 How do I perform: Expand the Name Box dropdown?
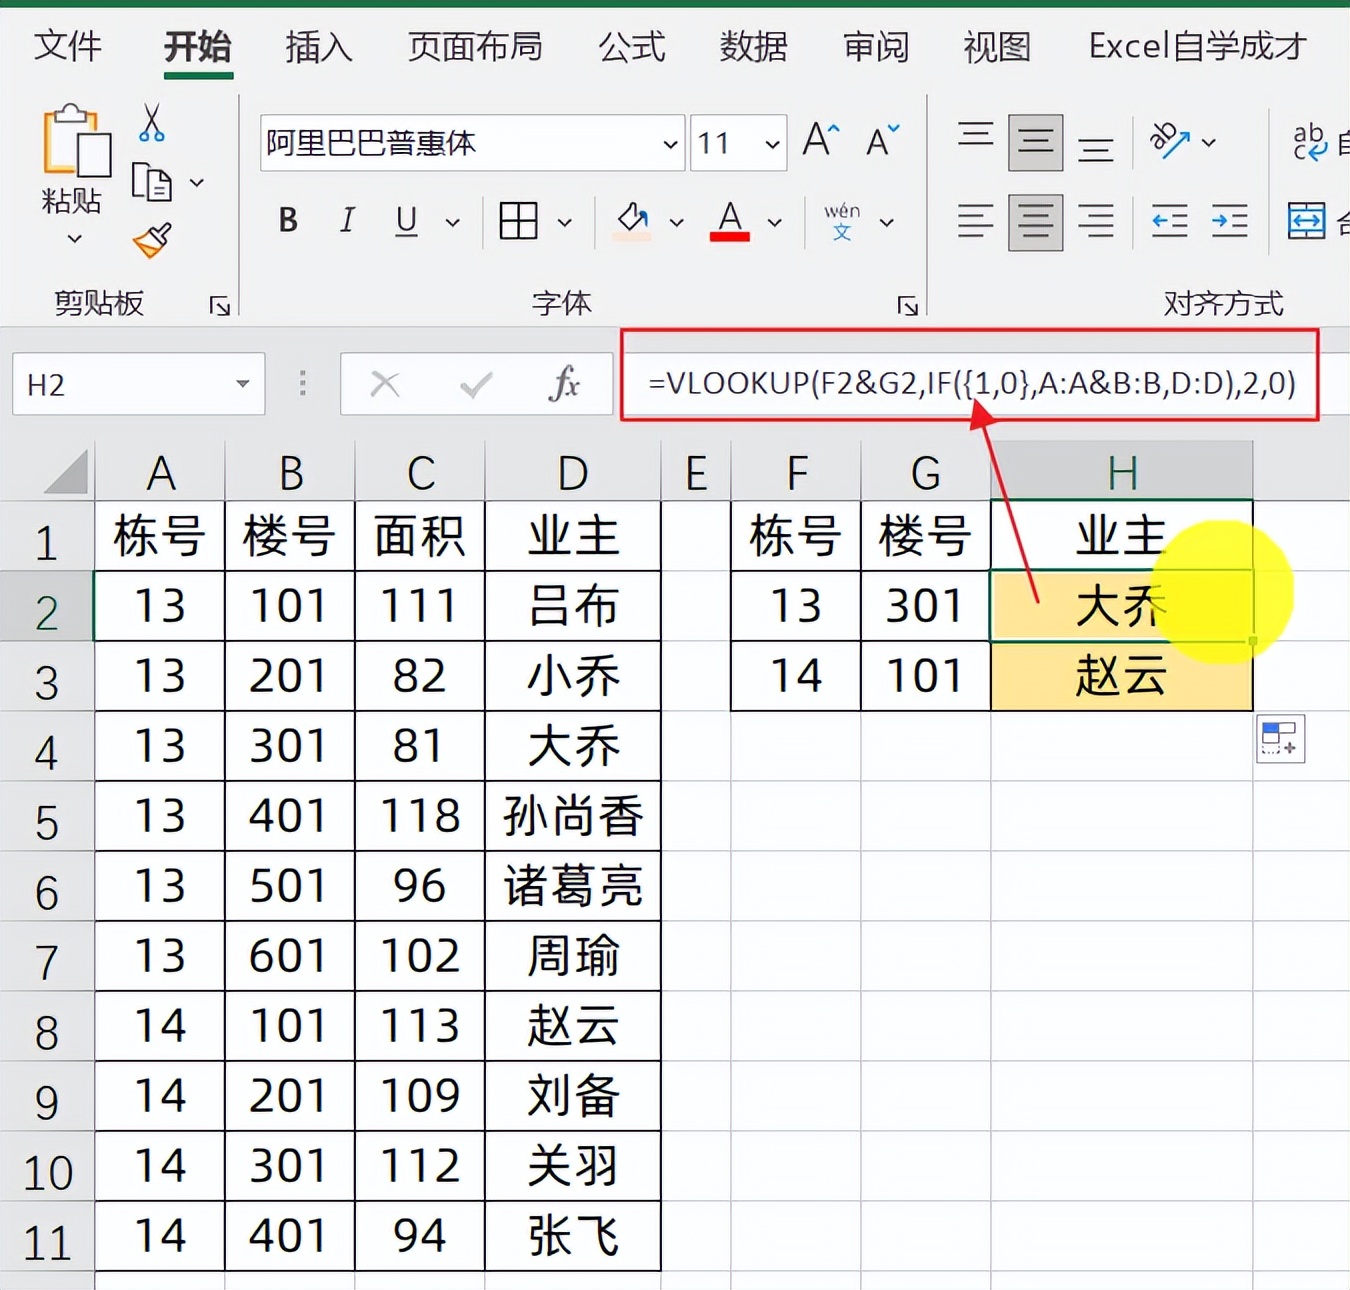242,384
